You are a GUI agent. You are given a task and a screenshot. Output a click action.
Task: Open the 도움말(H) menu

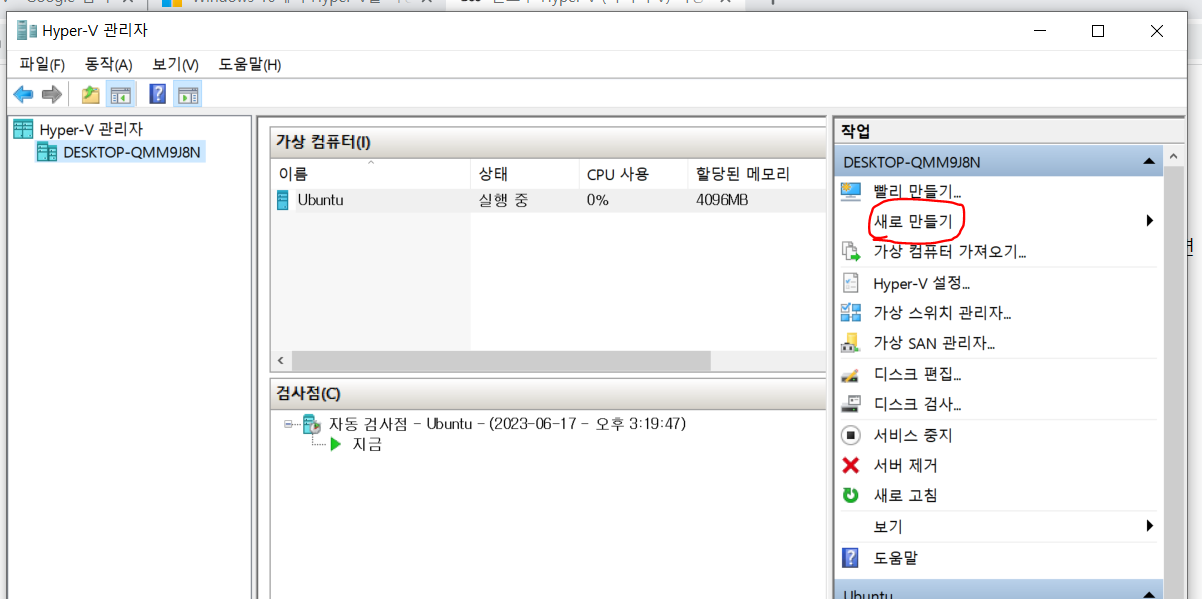coord(250,64)
